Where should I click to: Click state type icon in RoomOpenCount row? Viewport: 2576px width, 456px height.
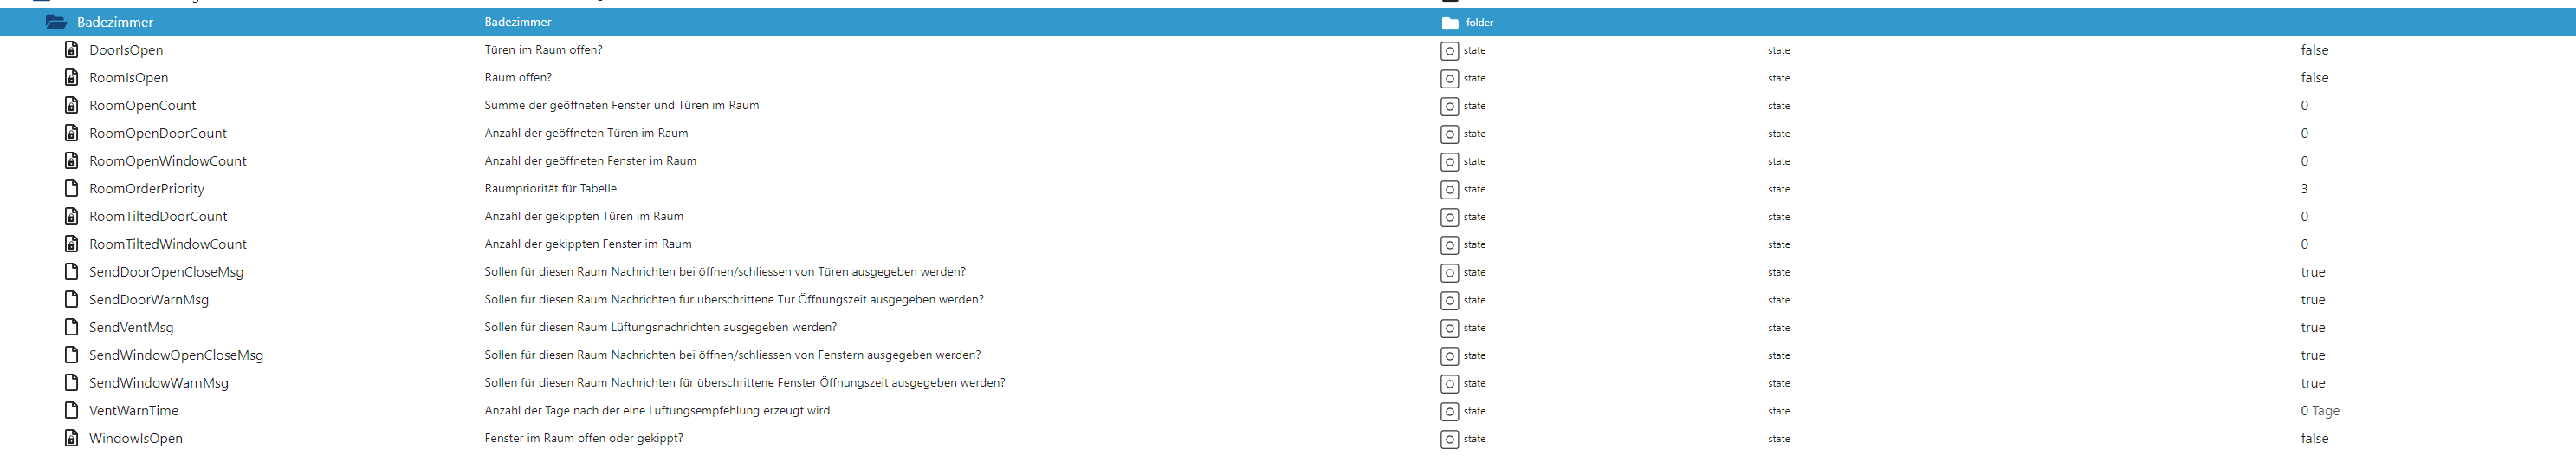point(1449,106)
